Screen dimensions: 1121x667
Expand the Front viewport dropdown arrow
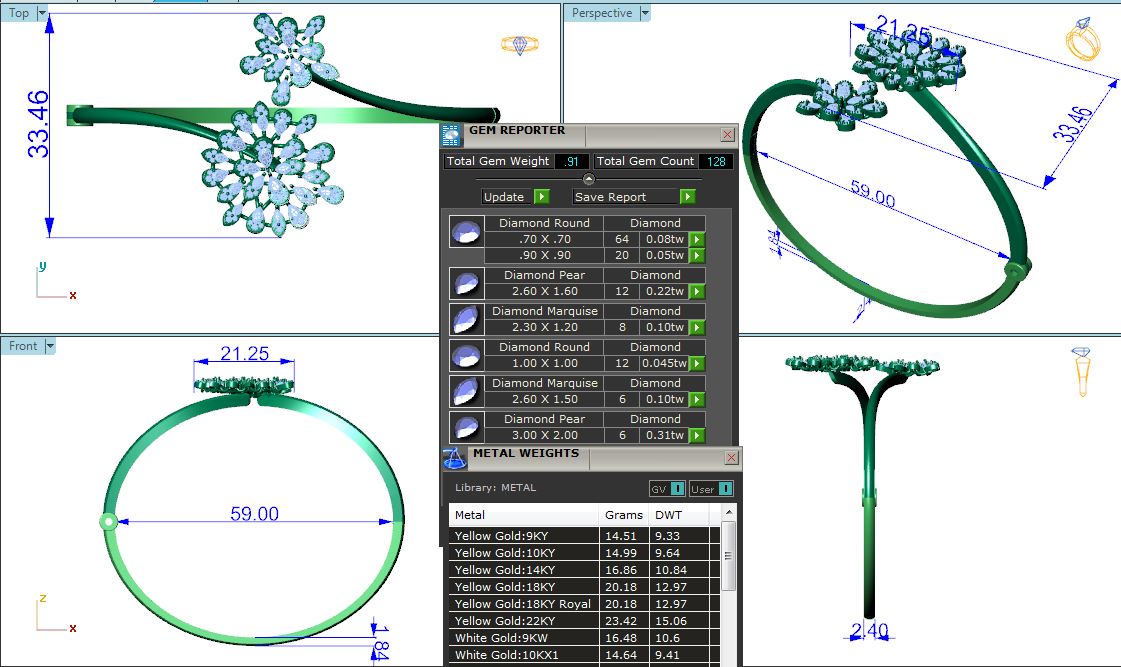click(49, 346)
